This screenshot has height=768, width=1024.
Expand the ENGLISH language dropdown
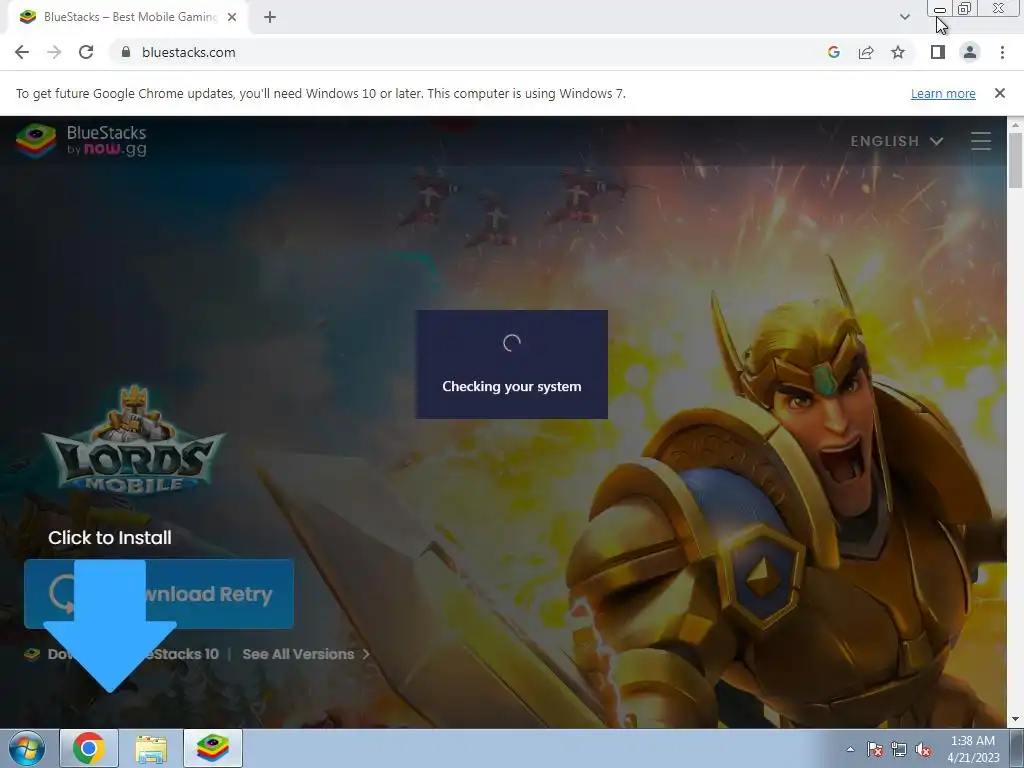pyautogui.click(x=897, y=141)
